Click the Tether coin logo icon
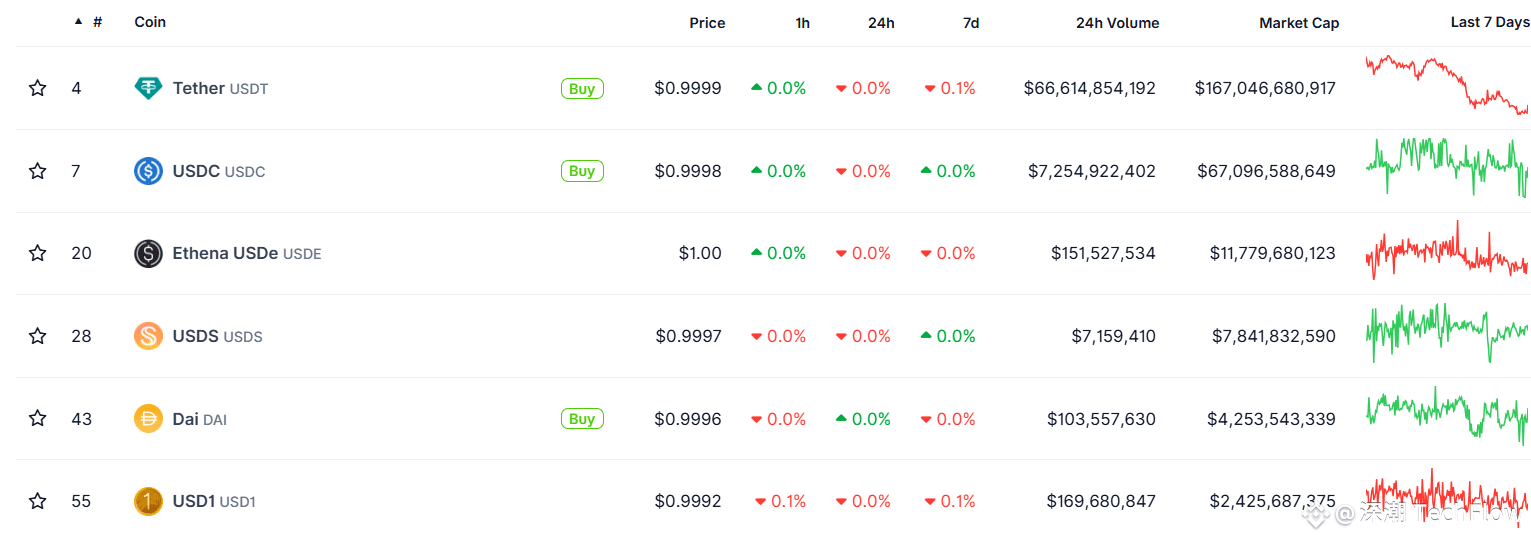Screen dimensions: 1531x540 148,88
